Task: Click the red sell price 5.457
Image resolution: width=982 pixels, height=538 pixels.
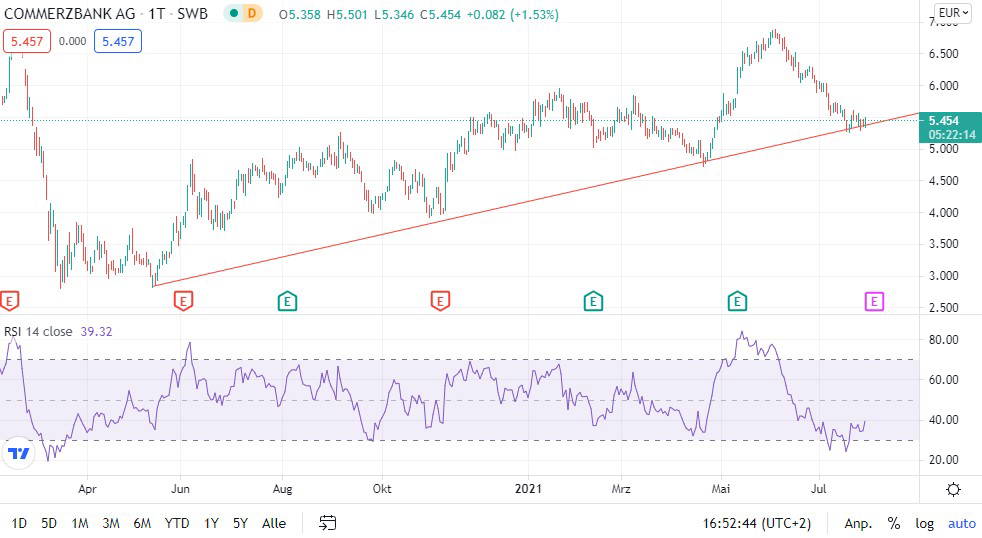Action: 27,41
